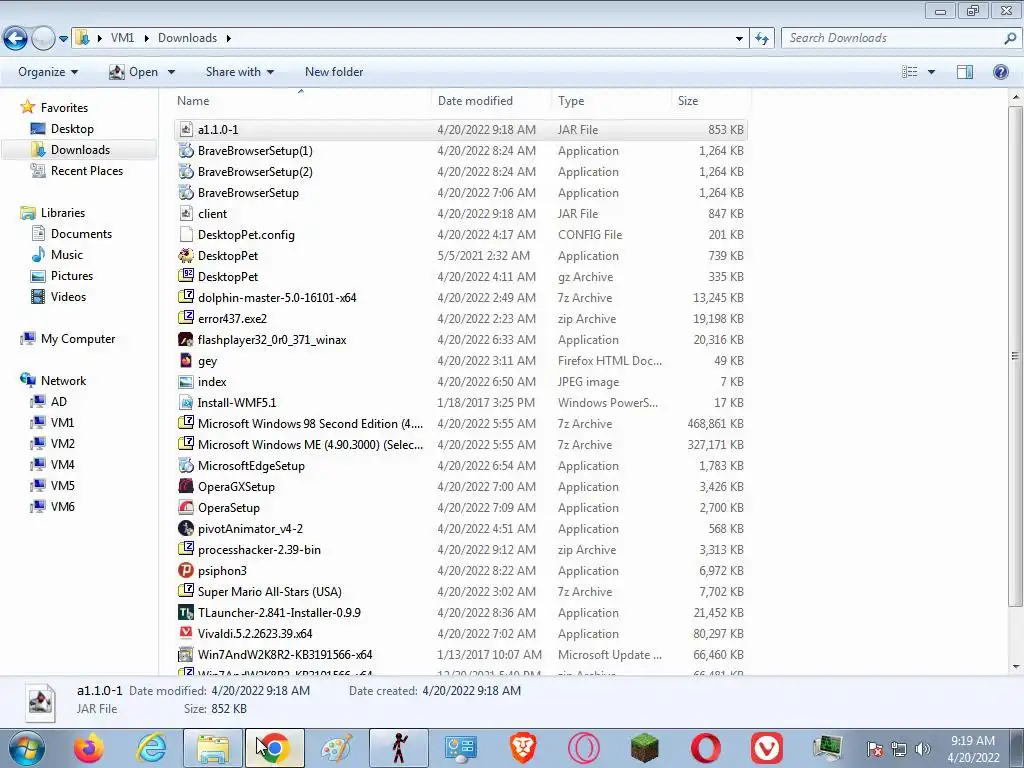Click the file list vertical scrollbar
1024x768 pixels.
click(1015, 356)
